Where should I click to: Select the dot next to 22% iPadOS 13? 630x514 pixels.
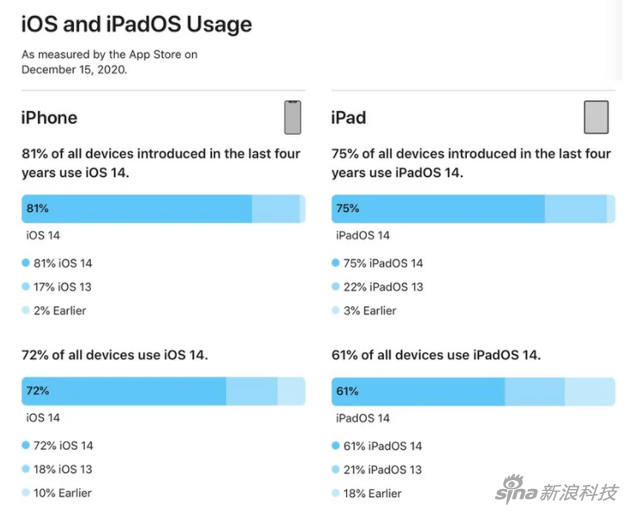(336, 287)
